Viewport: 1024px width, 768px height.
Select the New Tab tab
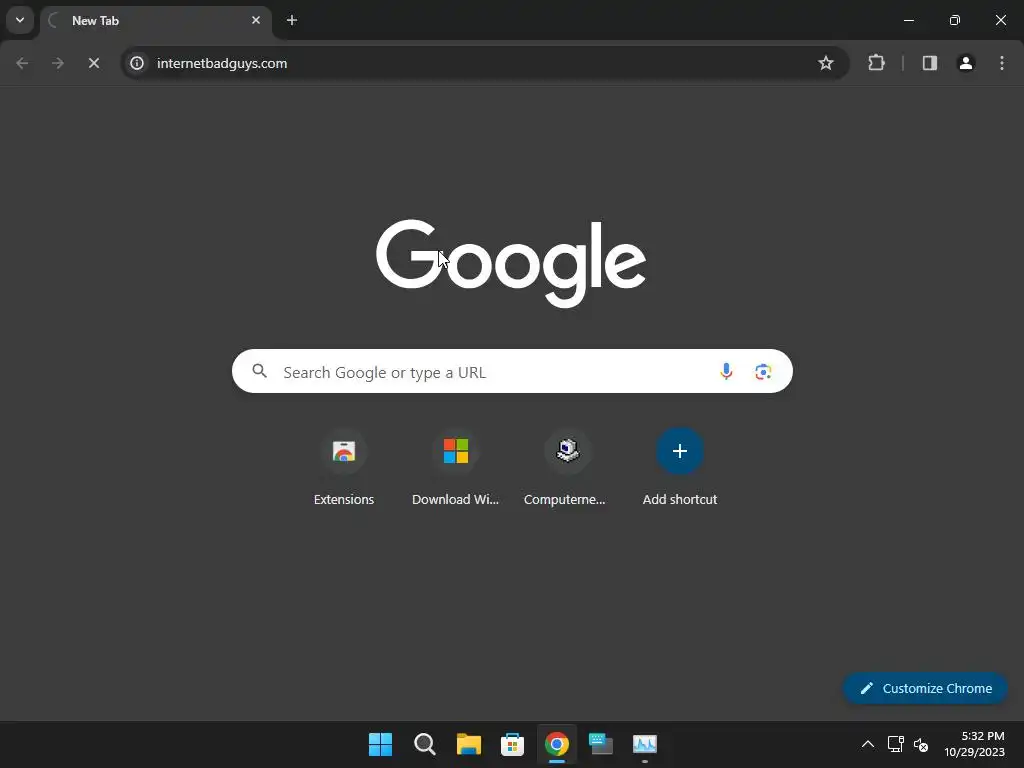point(155,21)
